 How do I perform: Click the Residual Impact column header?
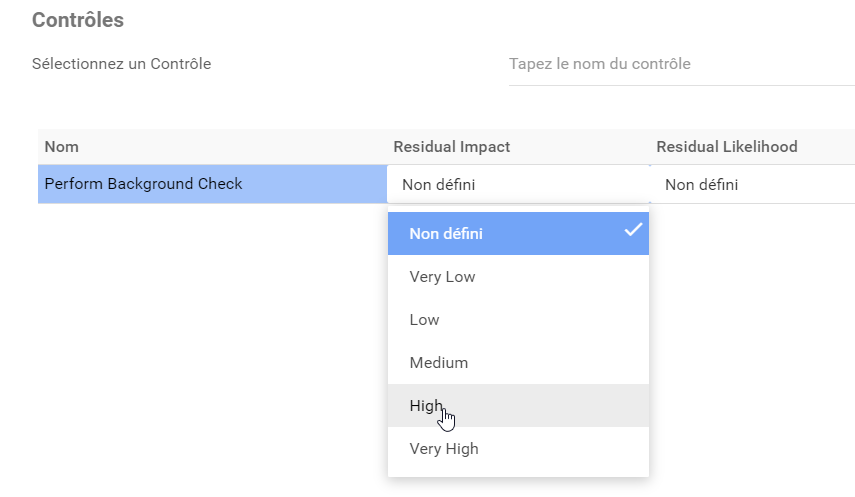pos(452,147)
